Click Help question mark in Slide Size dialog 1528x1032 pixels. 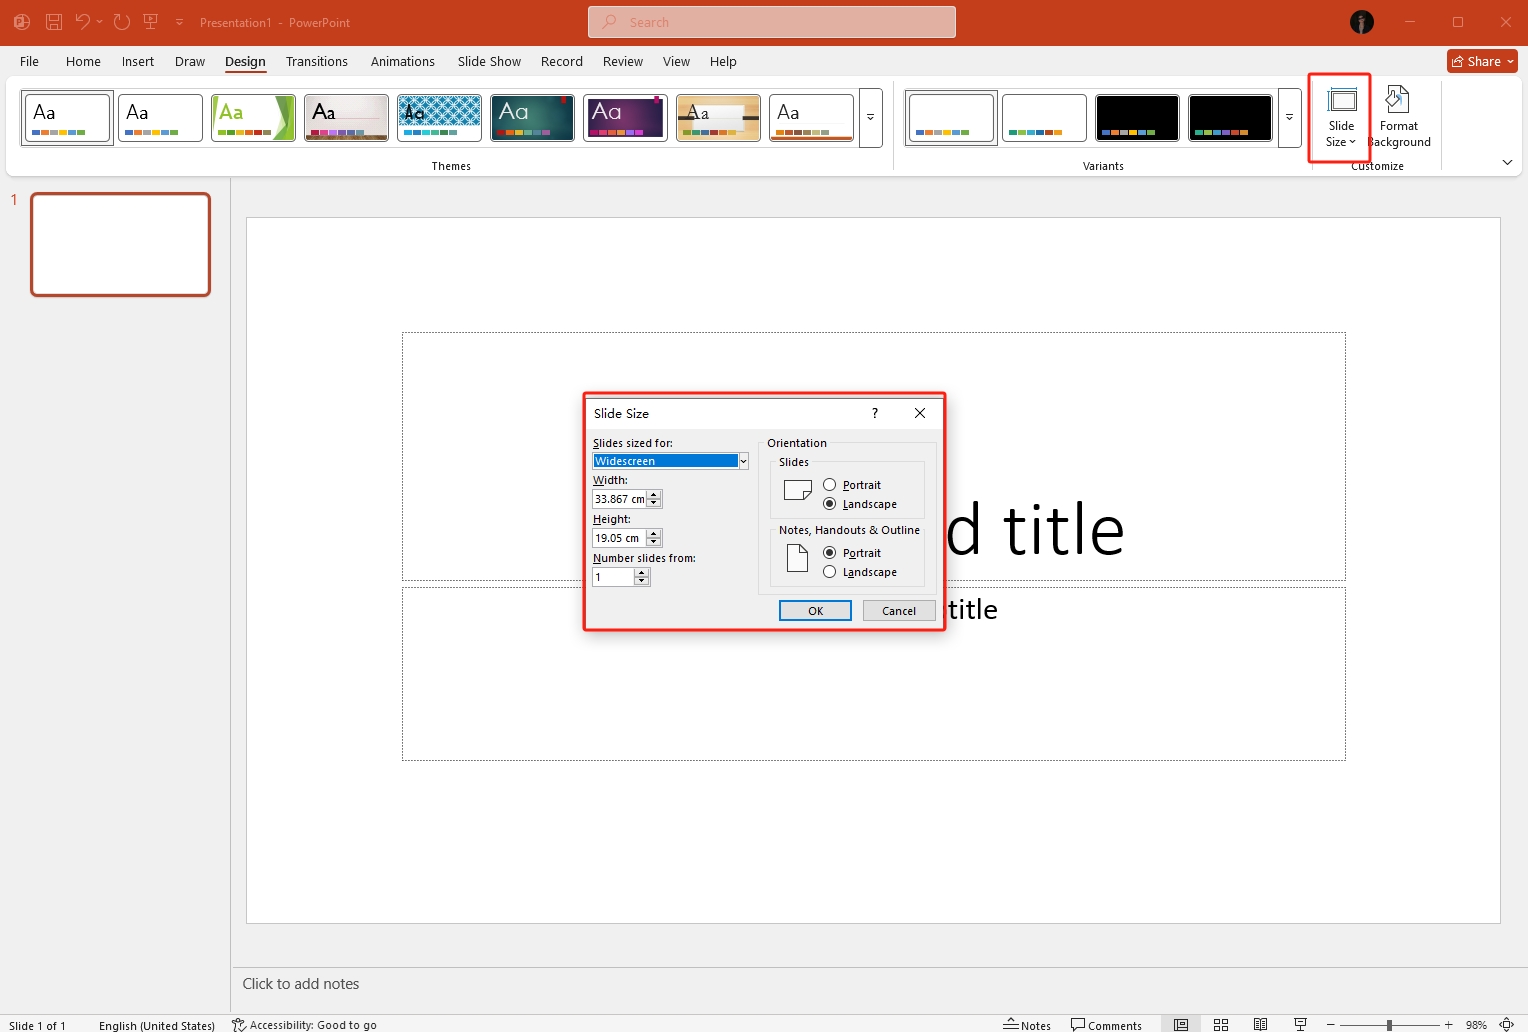(x=875, y=413)
